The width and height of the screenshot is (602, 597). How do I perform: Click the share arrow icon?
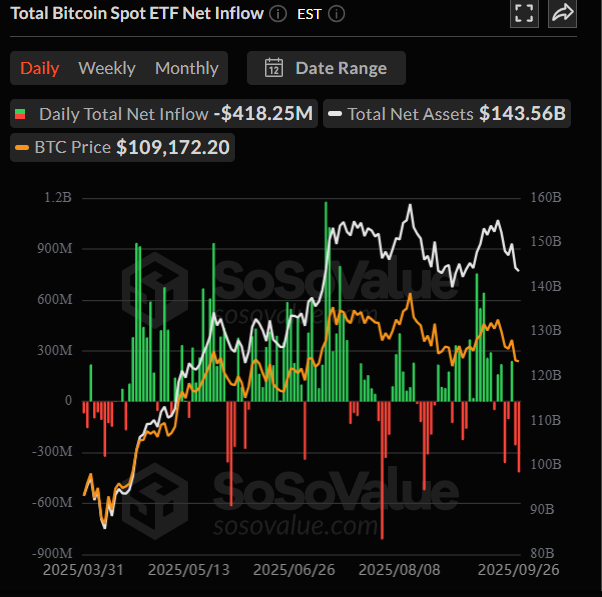(x=563, y=13)
